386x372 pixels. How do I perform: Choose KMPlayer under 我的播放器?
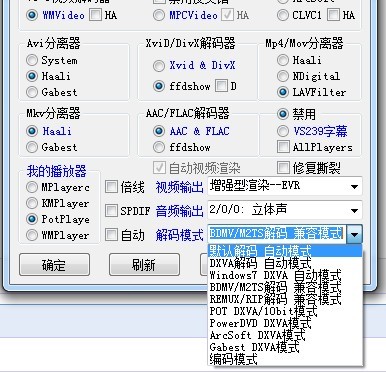pyautogui.click(x=32, y=203)
